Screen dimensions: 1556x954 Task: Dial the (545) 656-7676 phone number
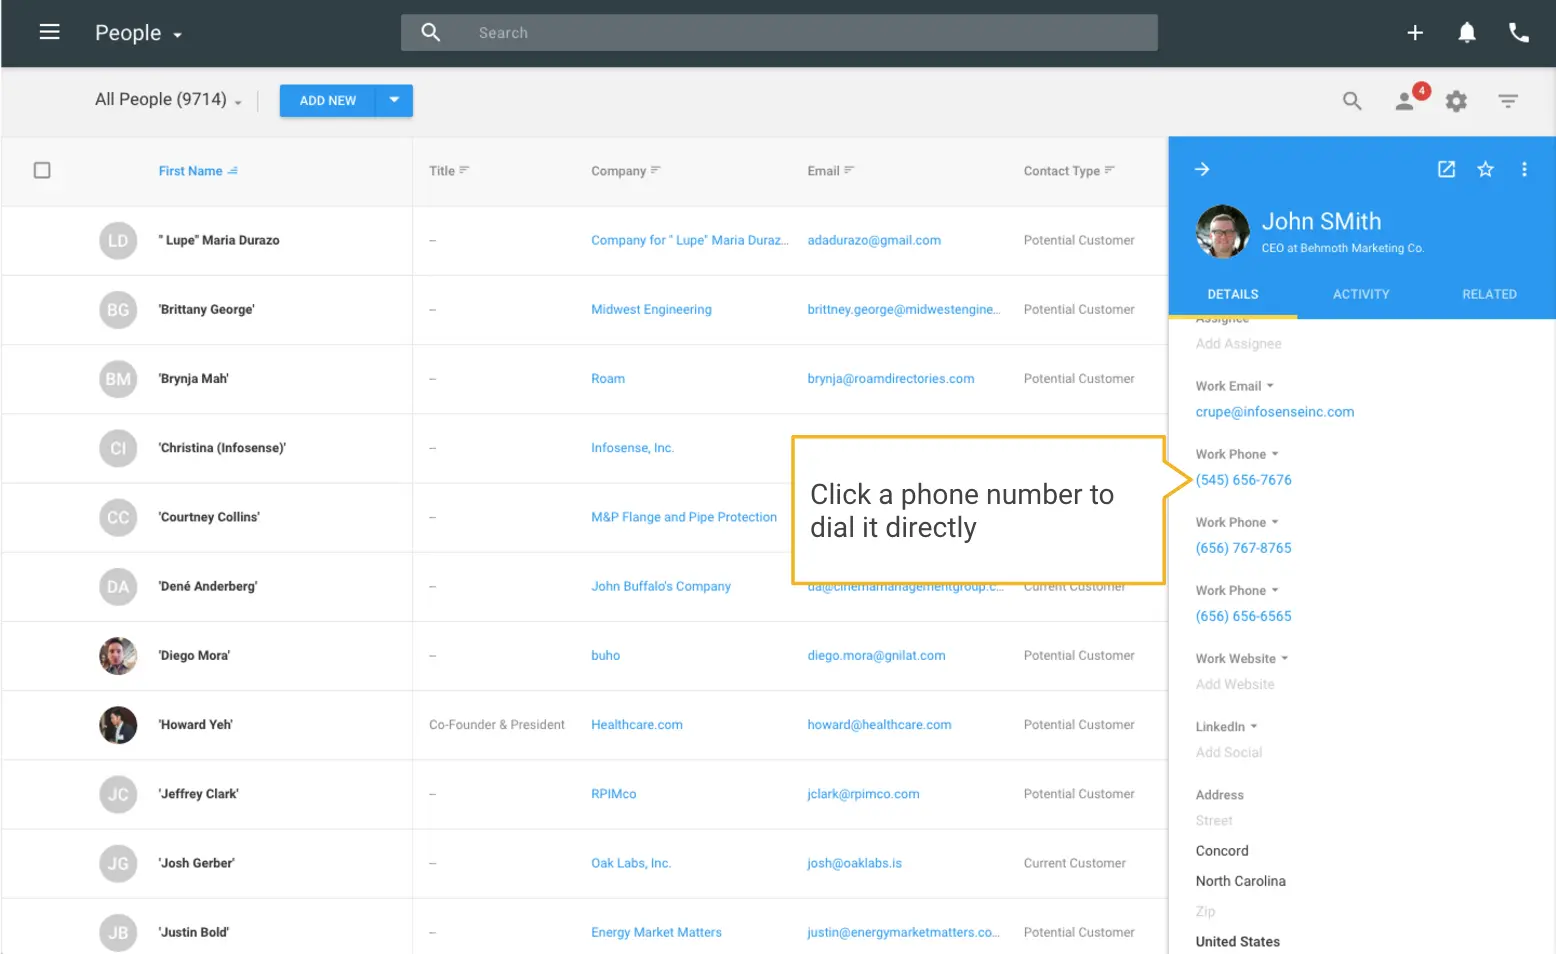coord(1243,480)
